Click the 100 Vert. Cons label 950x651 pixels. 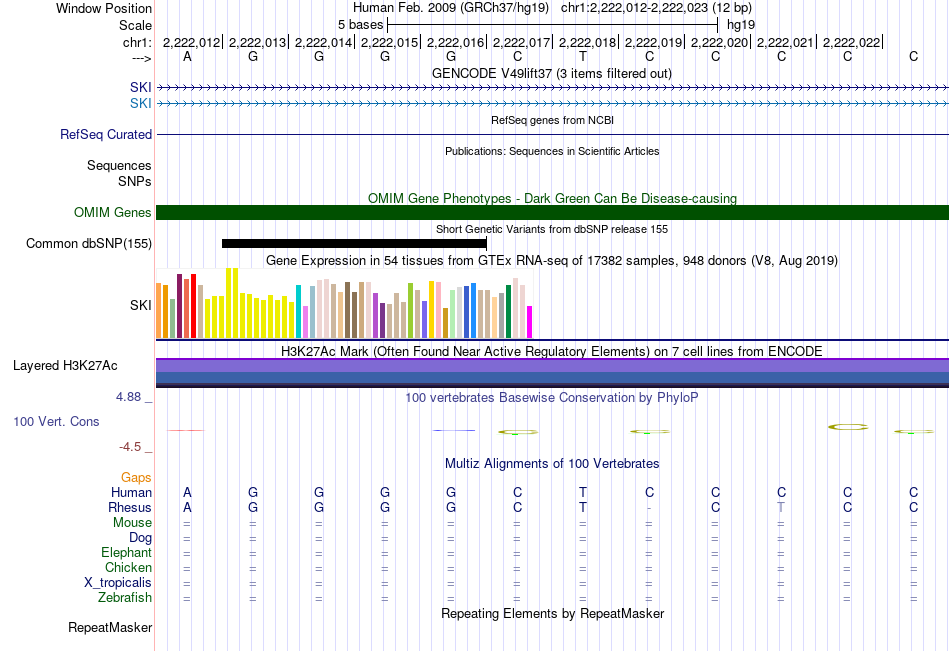coord(56,421)
